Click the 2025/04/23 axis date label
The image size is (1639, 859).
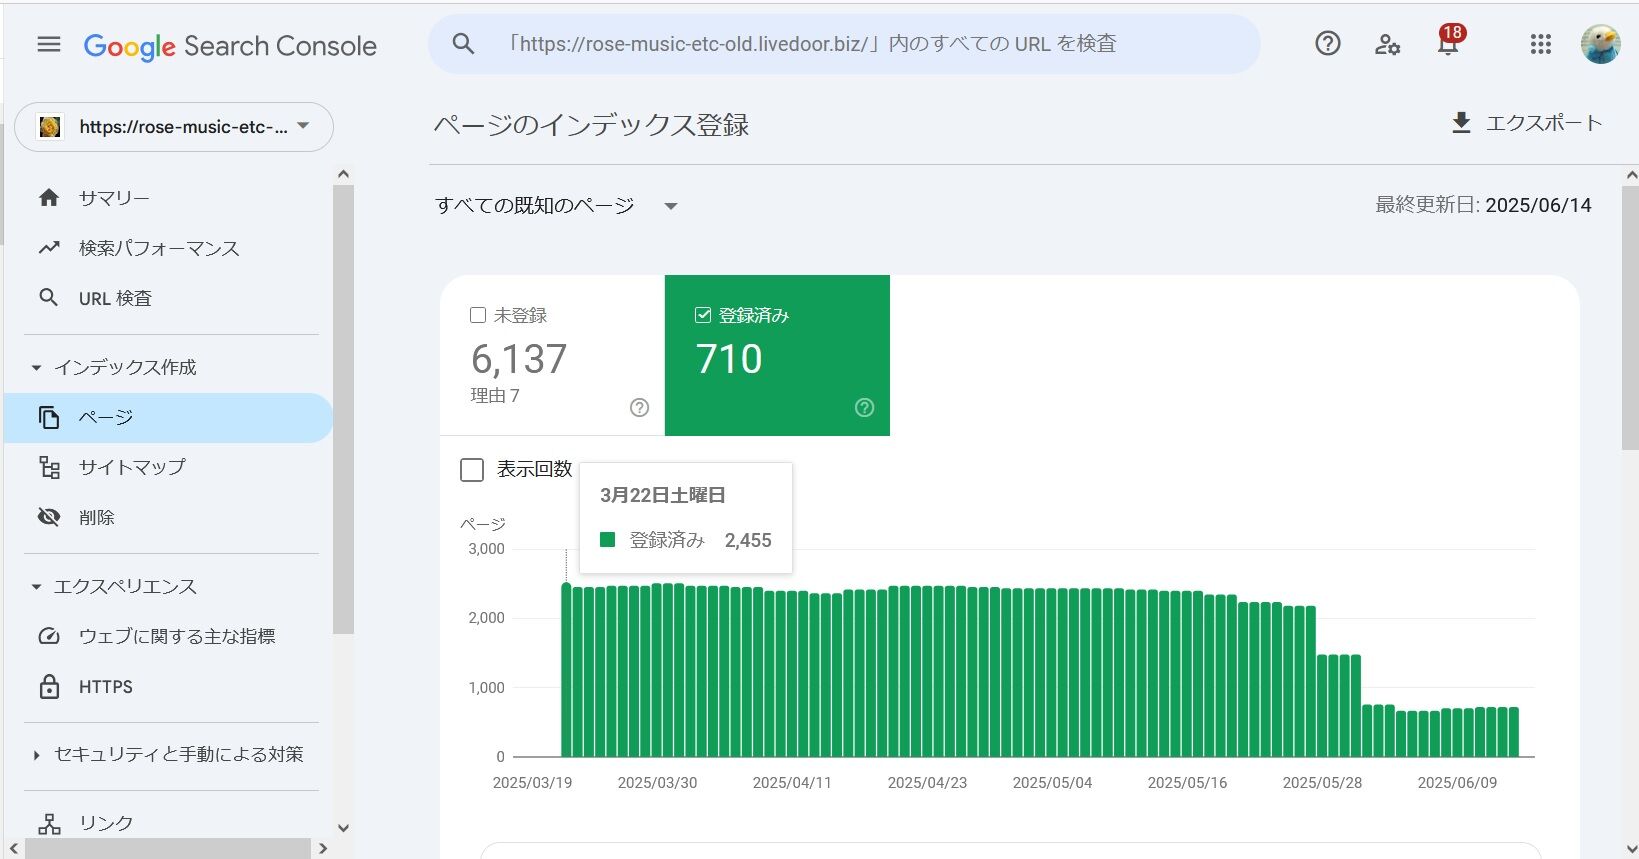tap(927, 783)
